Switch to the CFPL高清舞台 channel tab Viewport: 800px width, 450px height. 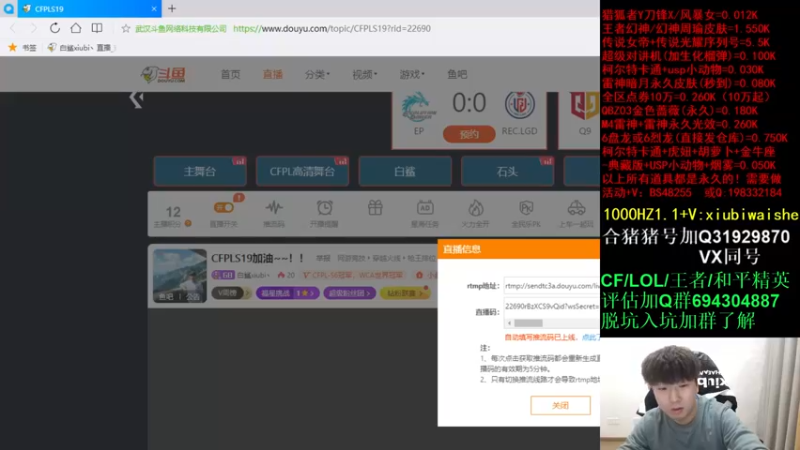pos(302,171)
